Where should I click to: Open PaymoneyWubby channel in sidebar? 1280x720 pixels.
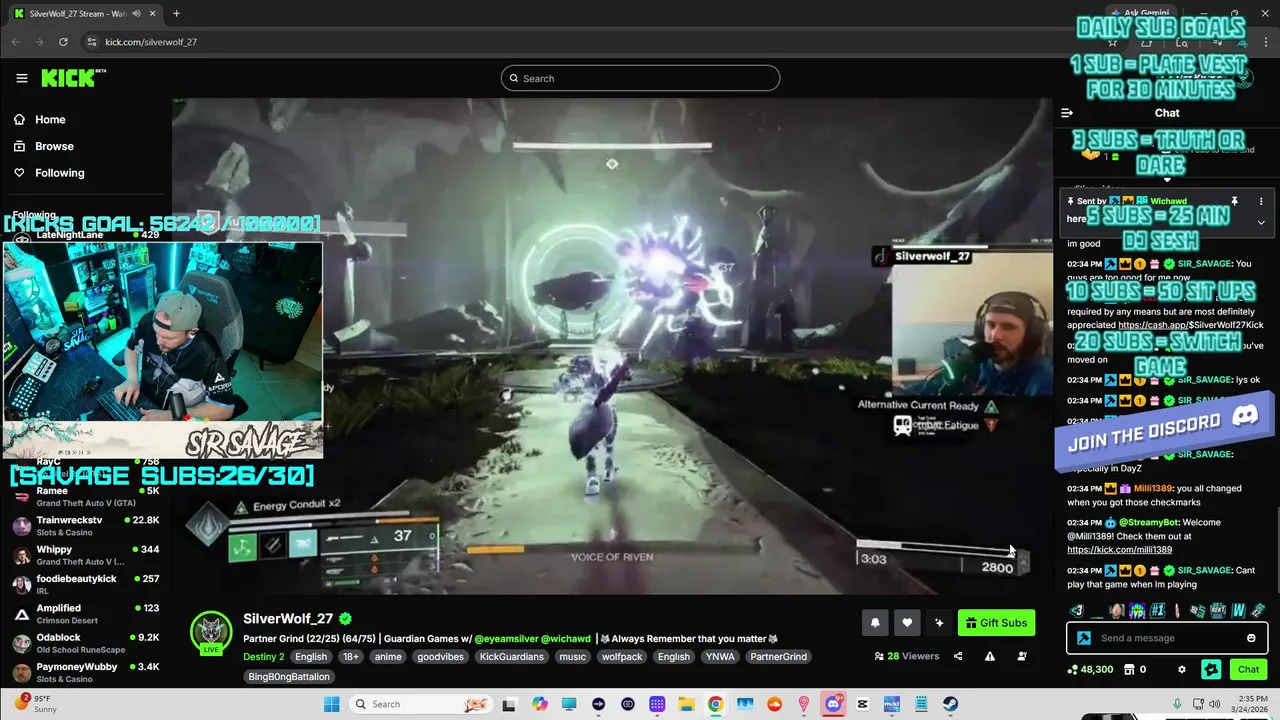[x=87, y=672]
